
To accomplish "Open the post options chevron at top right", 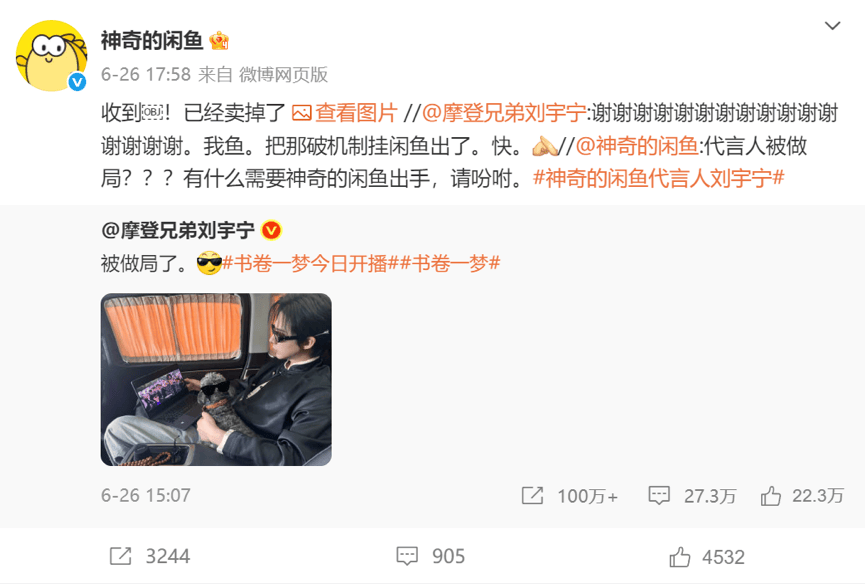I will pyautogui.click(x=832, y=25).
